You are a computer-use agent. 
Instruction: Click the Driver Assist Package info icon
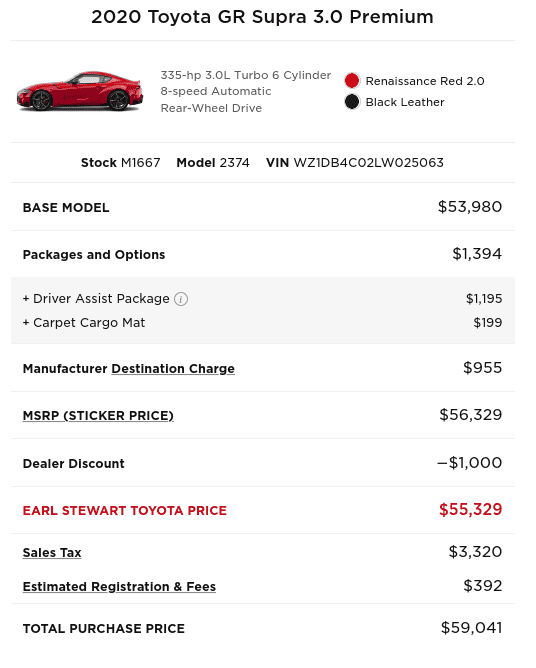click(x=181, y=299)
